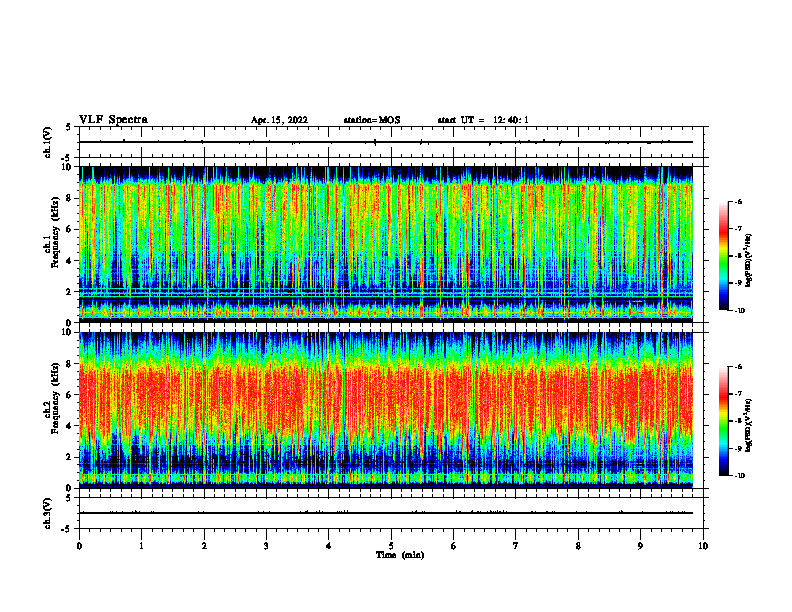Click the log(PSD) label beside ch.2 color bar
Screen dimensions: 792x612
749,425
